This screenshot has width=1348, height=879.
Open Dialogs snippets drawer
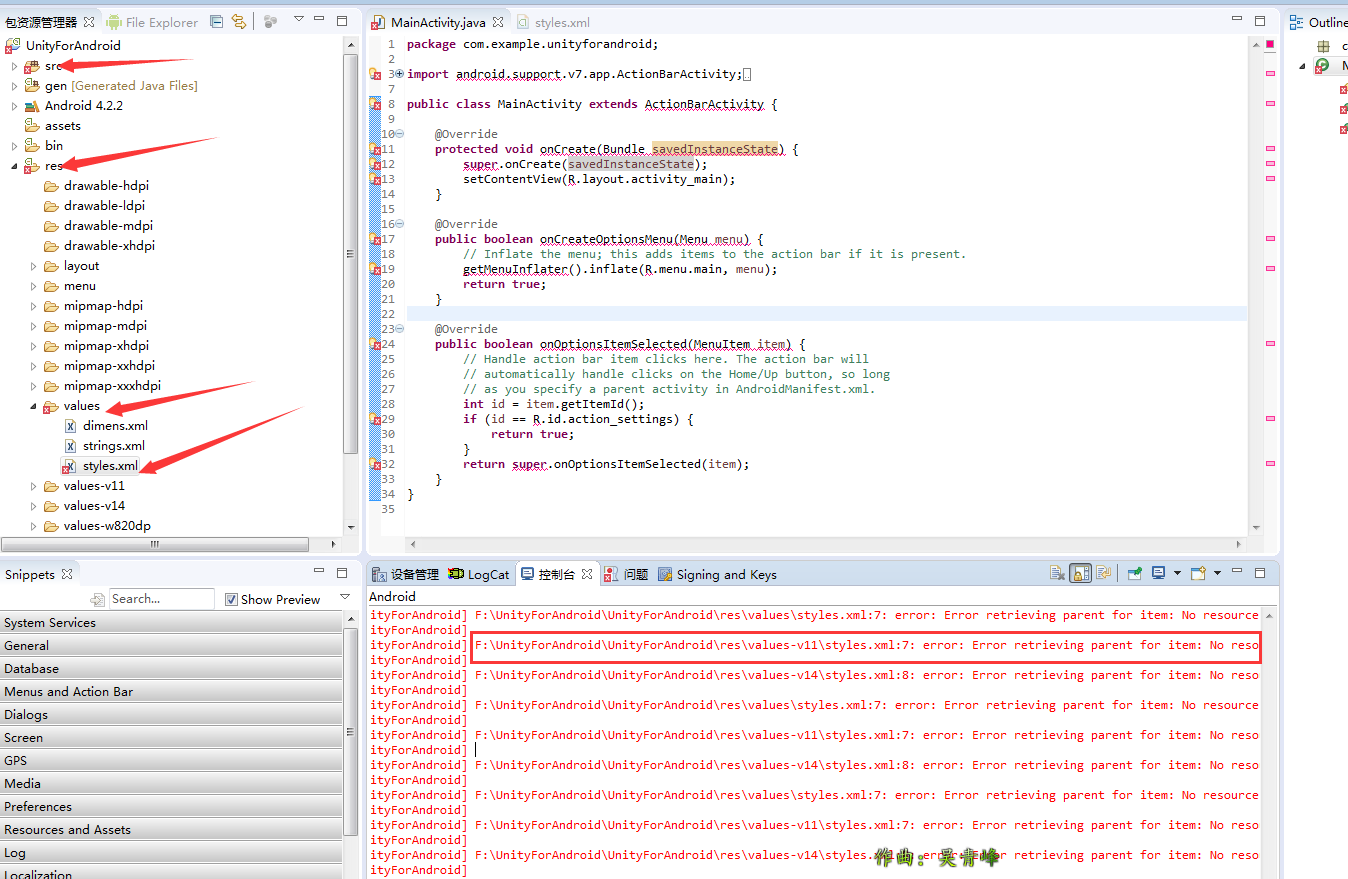coord(171,714)
